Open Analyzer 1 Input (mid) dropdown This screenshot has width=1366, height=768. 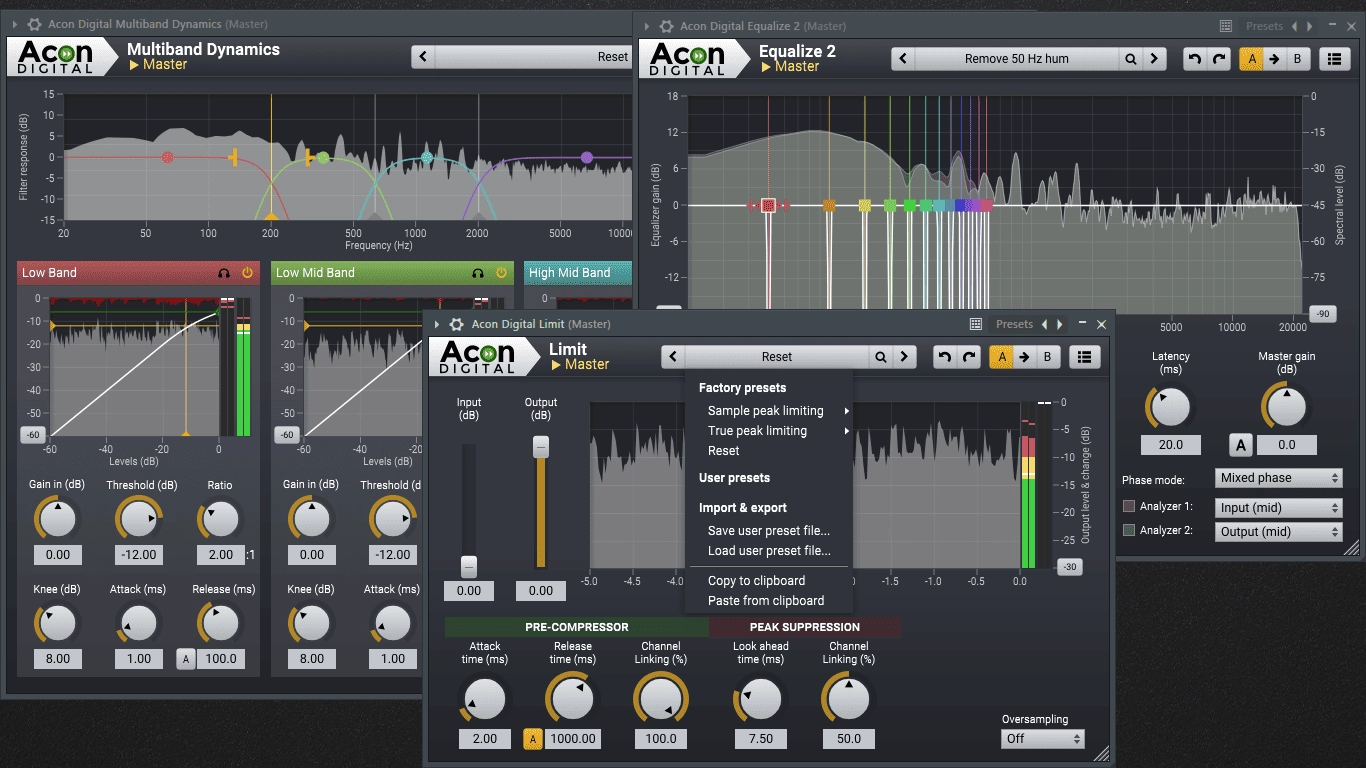pyautogui.click(x=1278, y=508)
